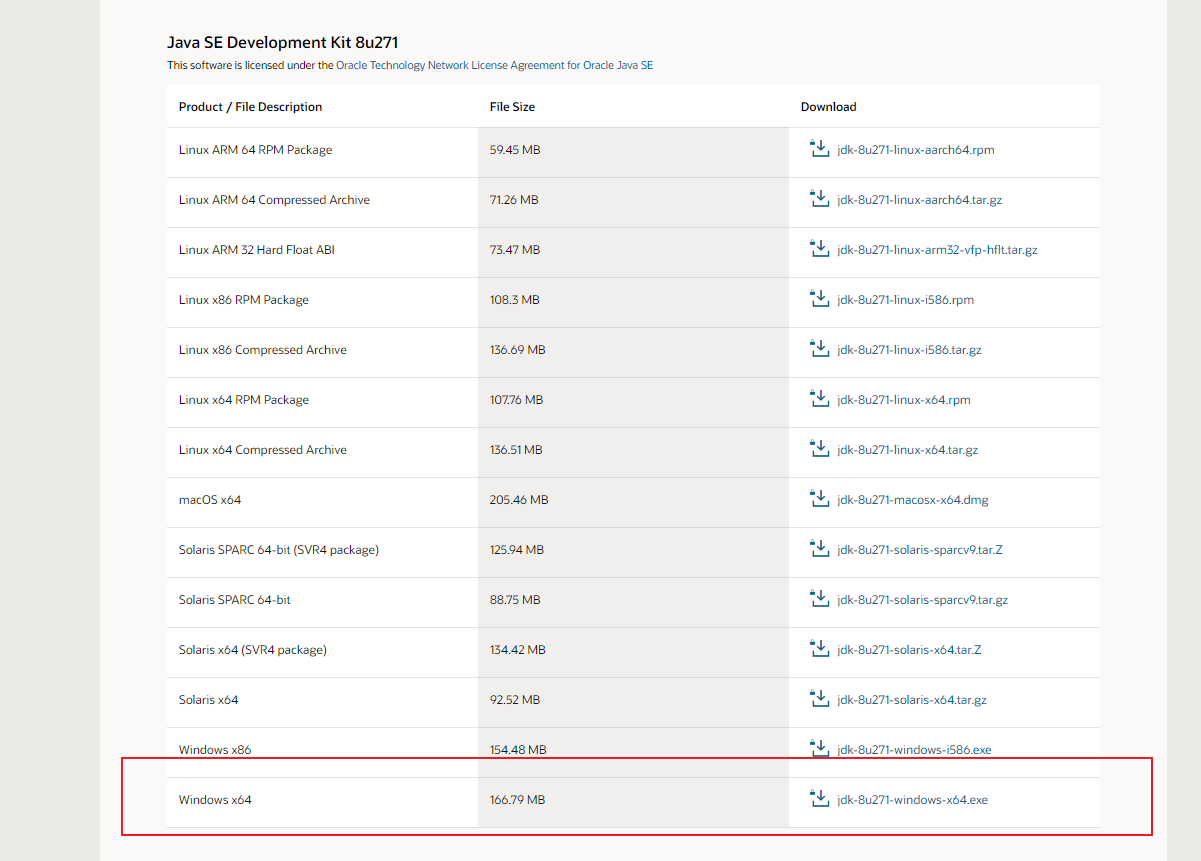This screenshot has width=1201, height=861.
Task: Click download icon beside jdk-8u271-linux-x64.rpm
Action: (819, 399)
